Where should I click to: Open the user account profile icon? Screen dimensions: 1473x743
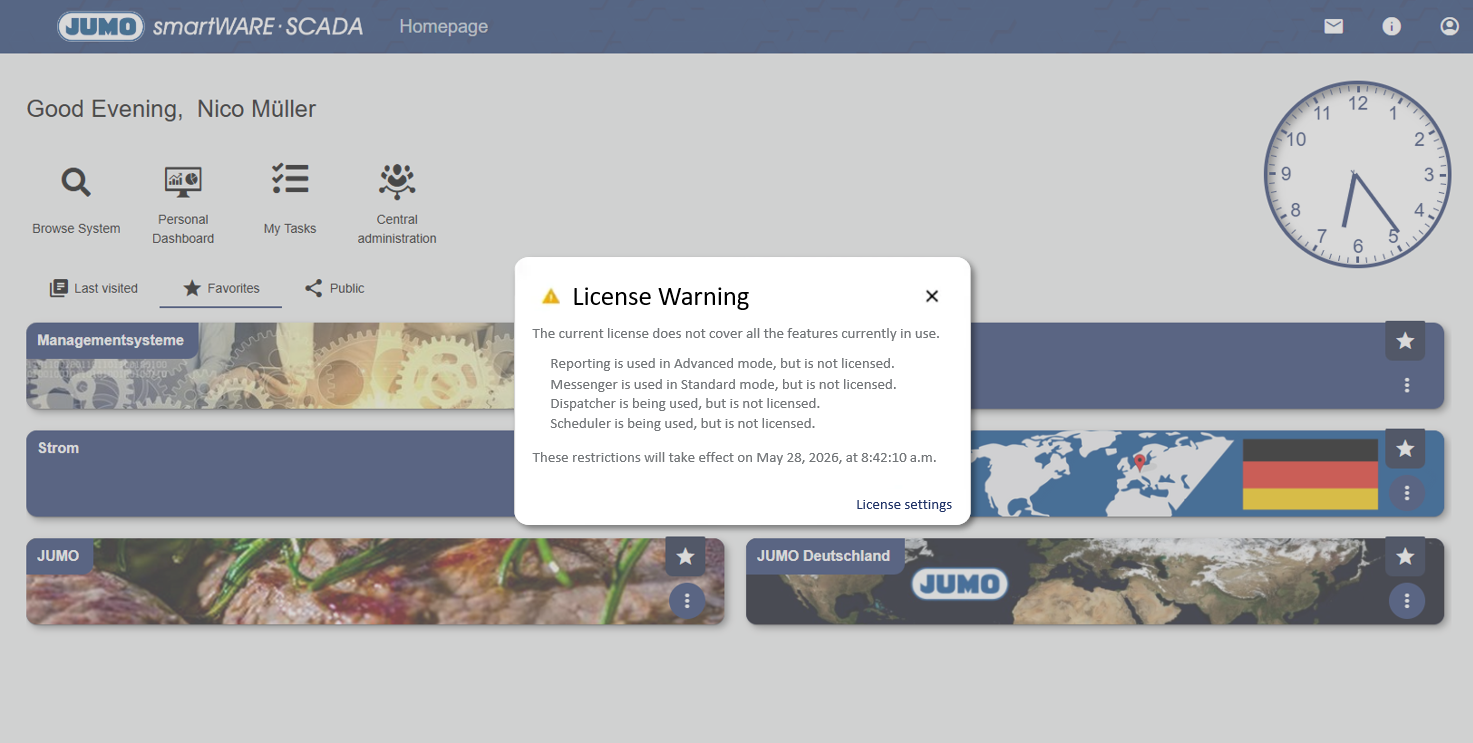pyautogui.click(x=1449, y=27)
